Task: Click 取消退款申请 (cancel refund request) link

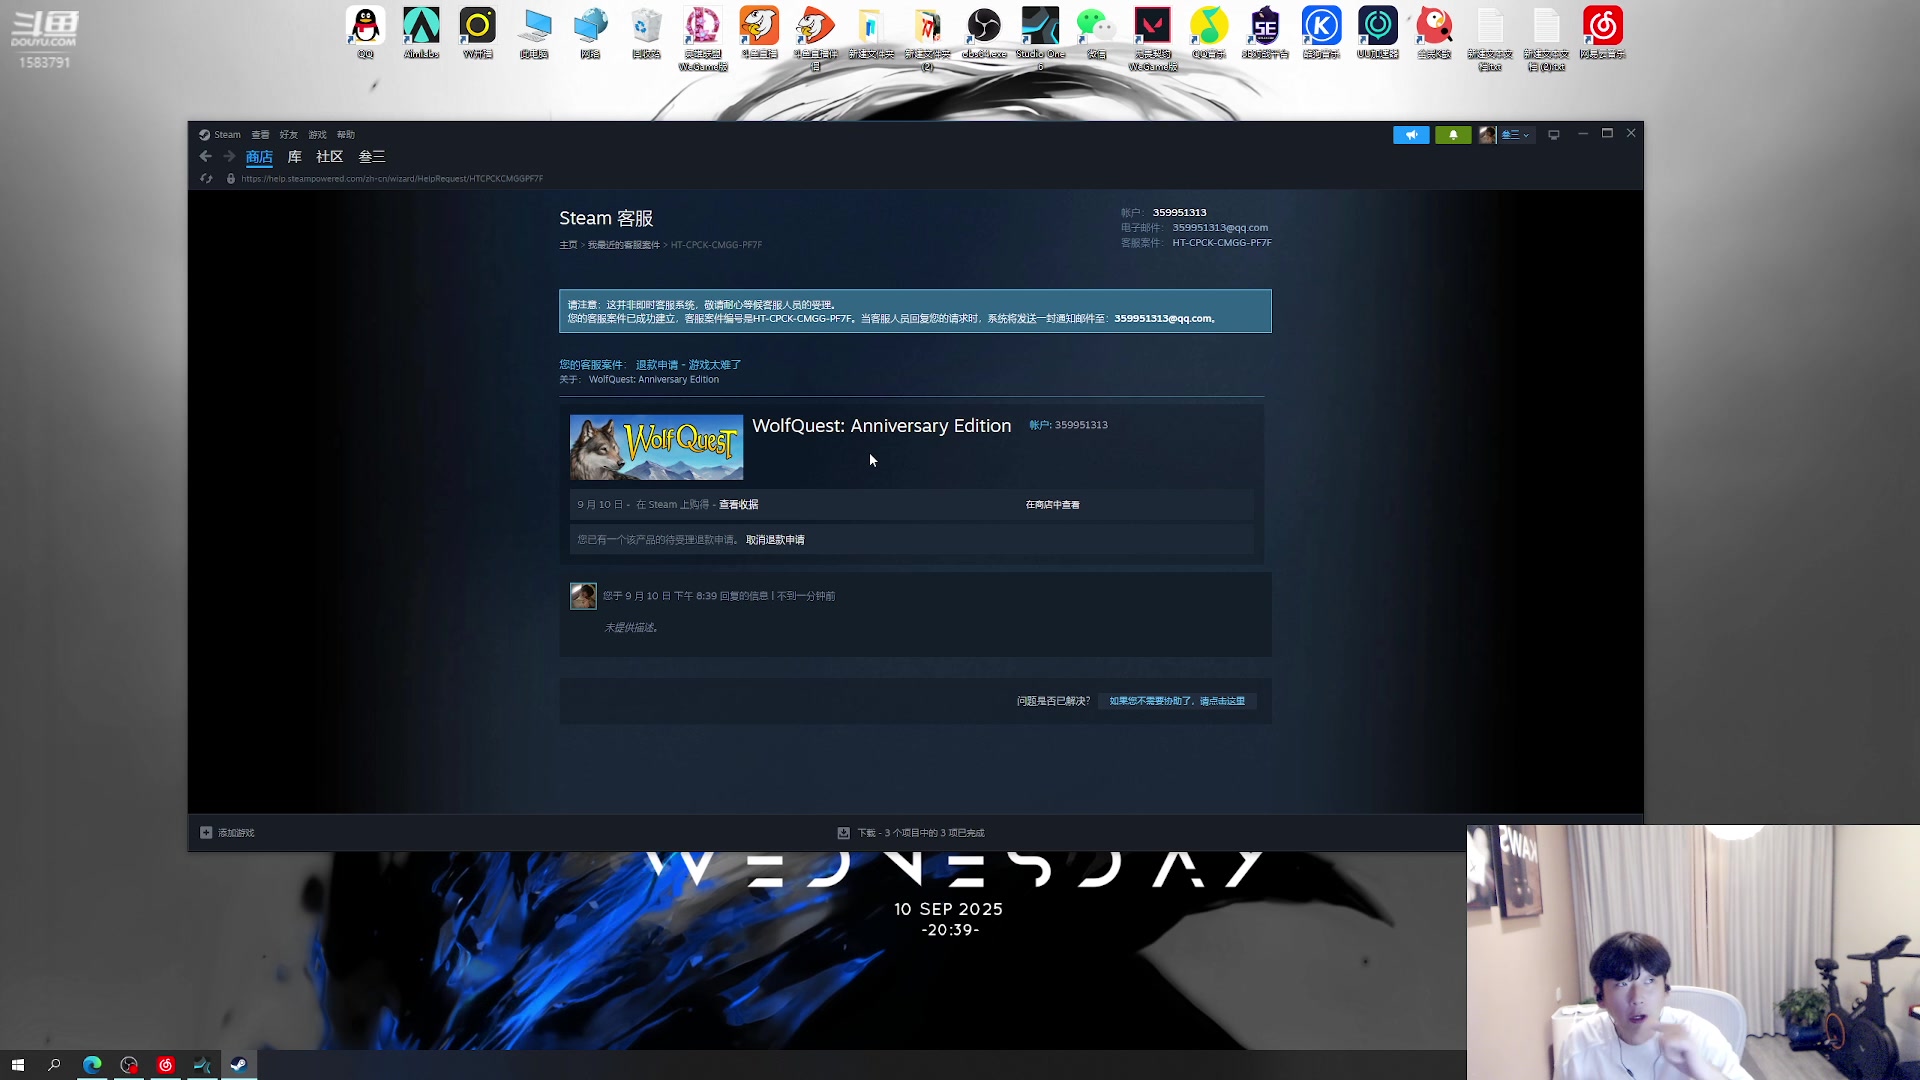Action: (x=775, y=540)
